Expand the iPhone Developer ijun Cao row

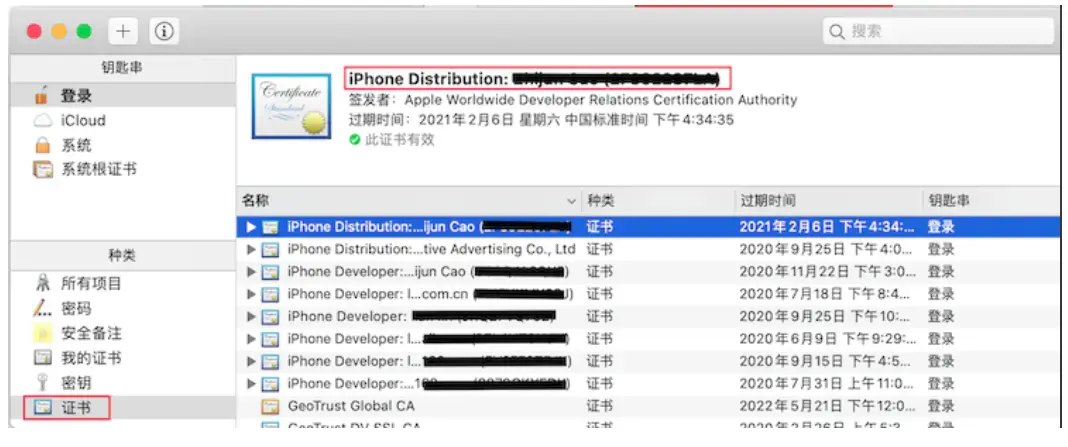(251, 272)
